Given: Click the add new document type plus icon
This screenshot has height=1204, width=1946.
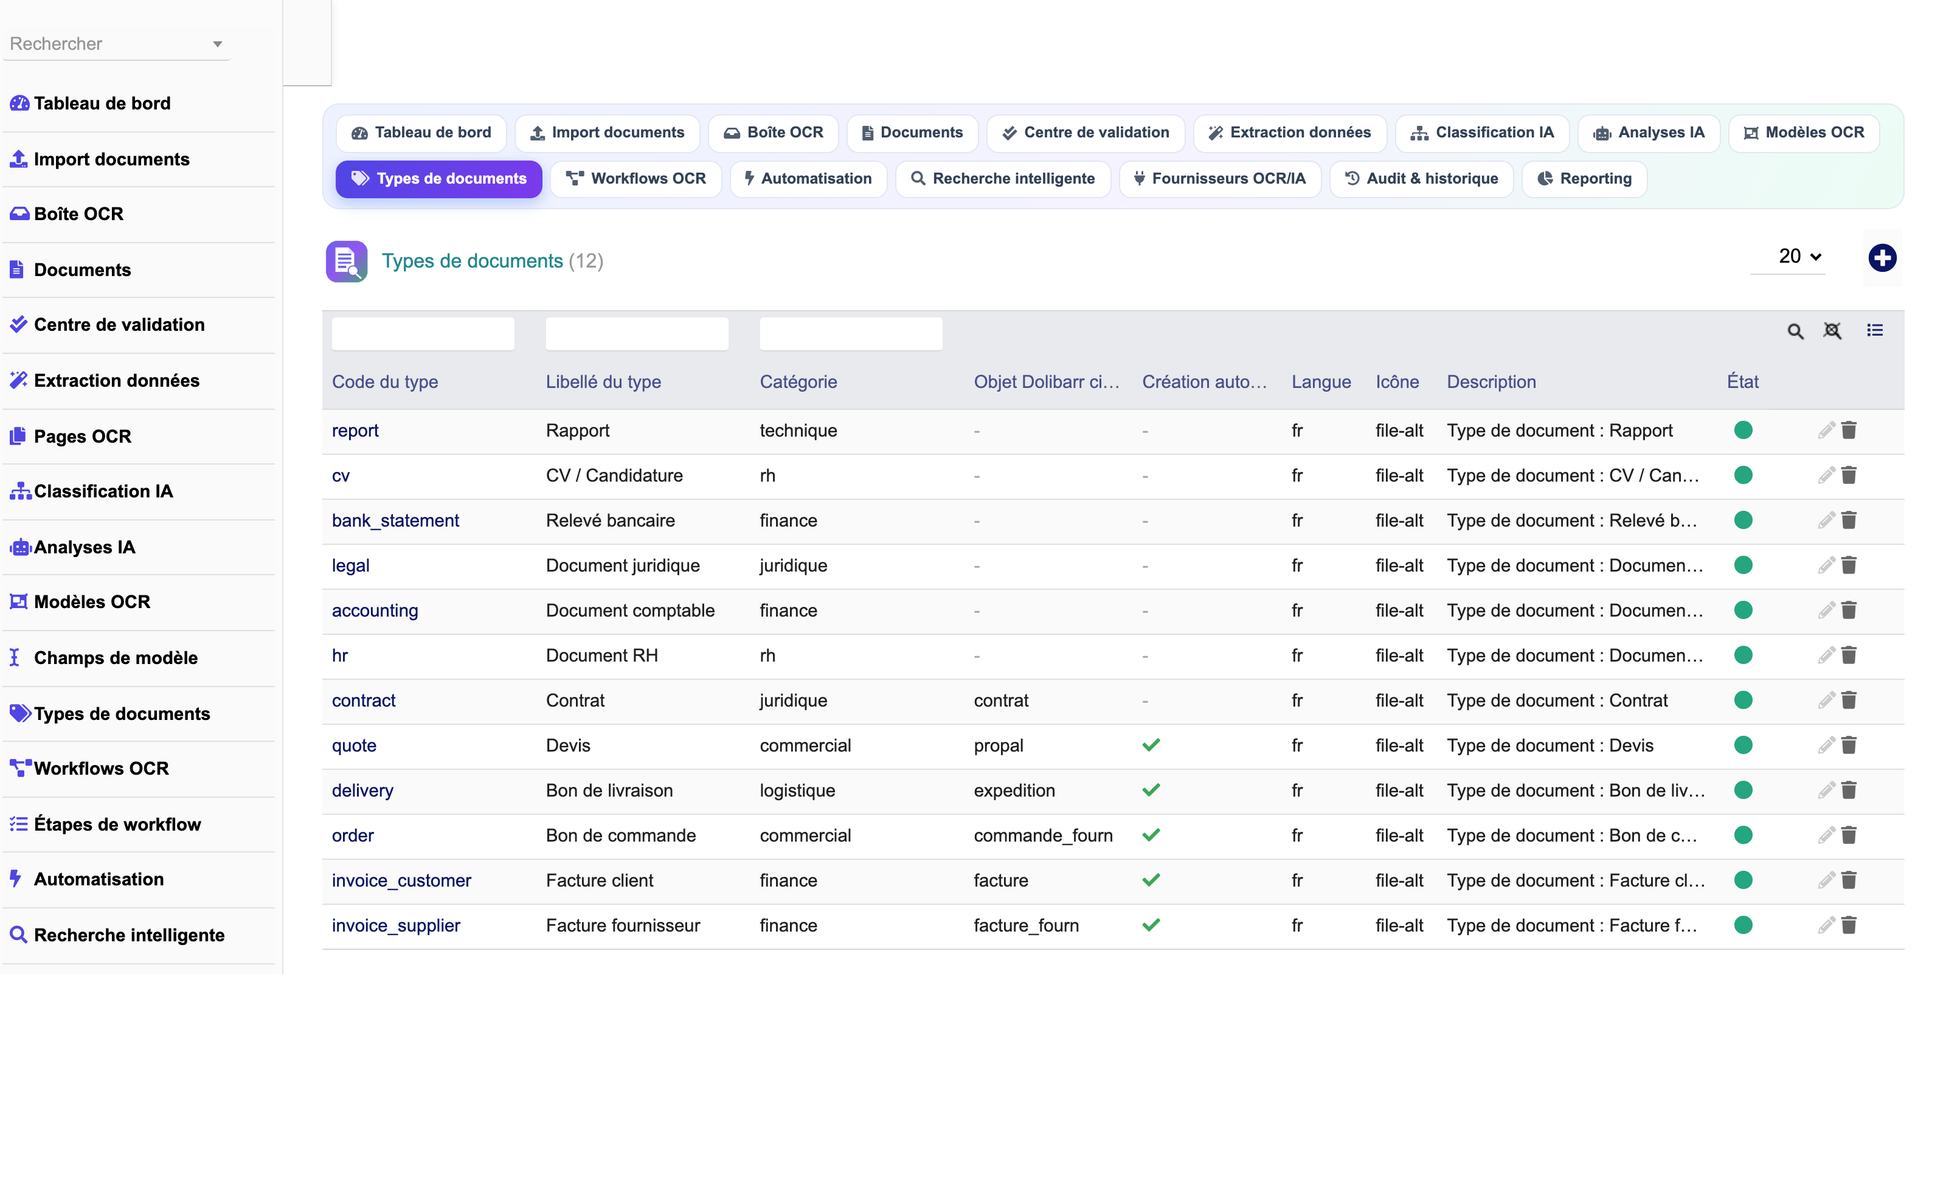Looking at the screenshot, I should click(1882, 258).
